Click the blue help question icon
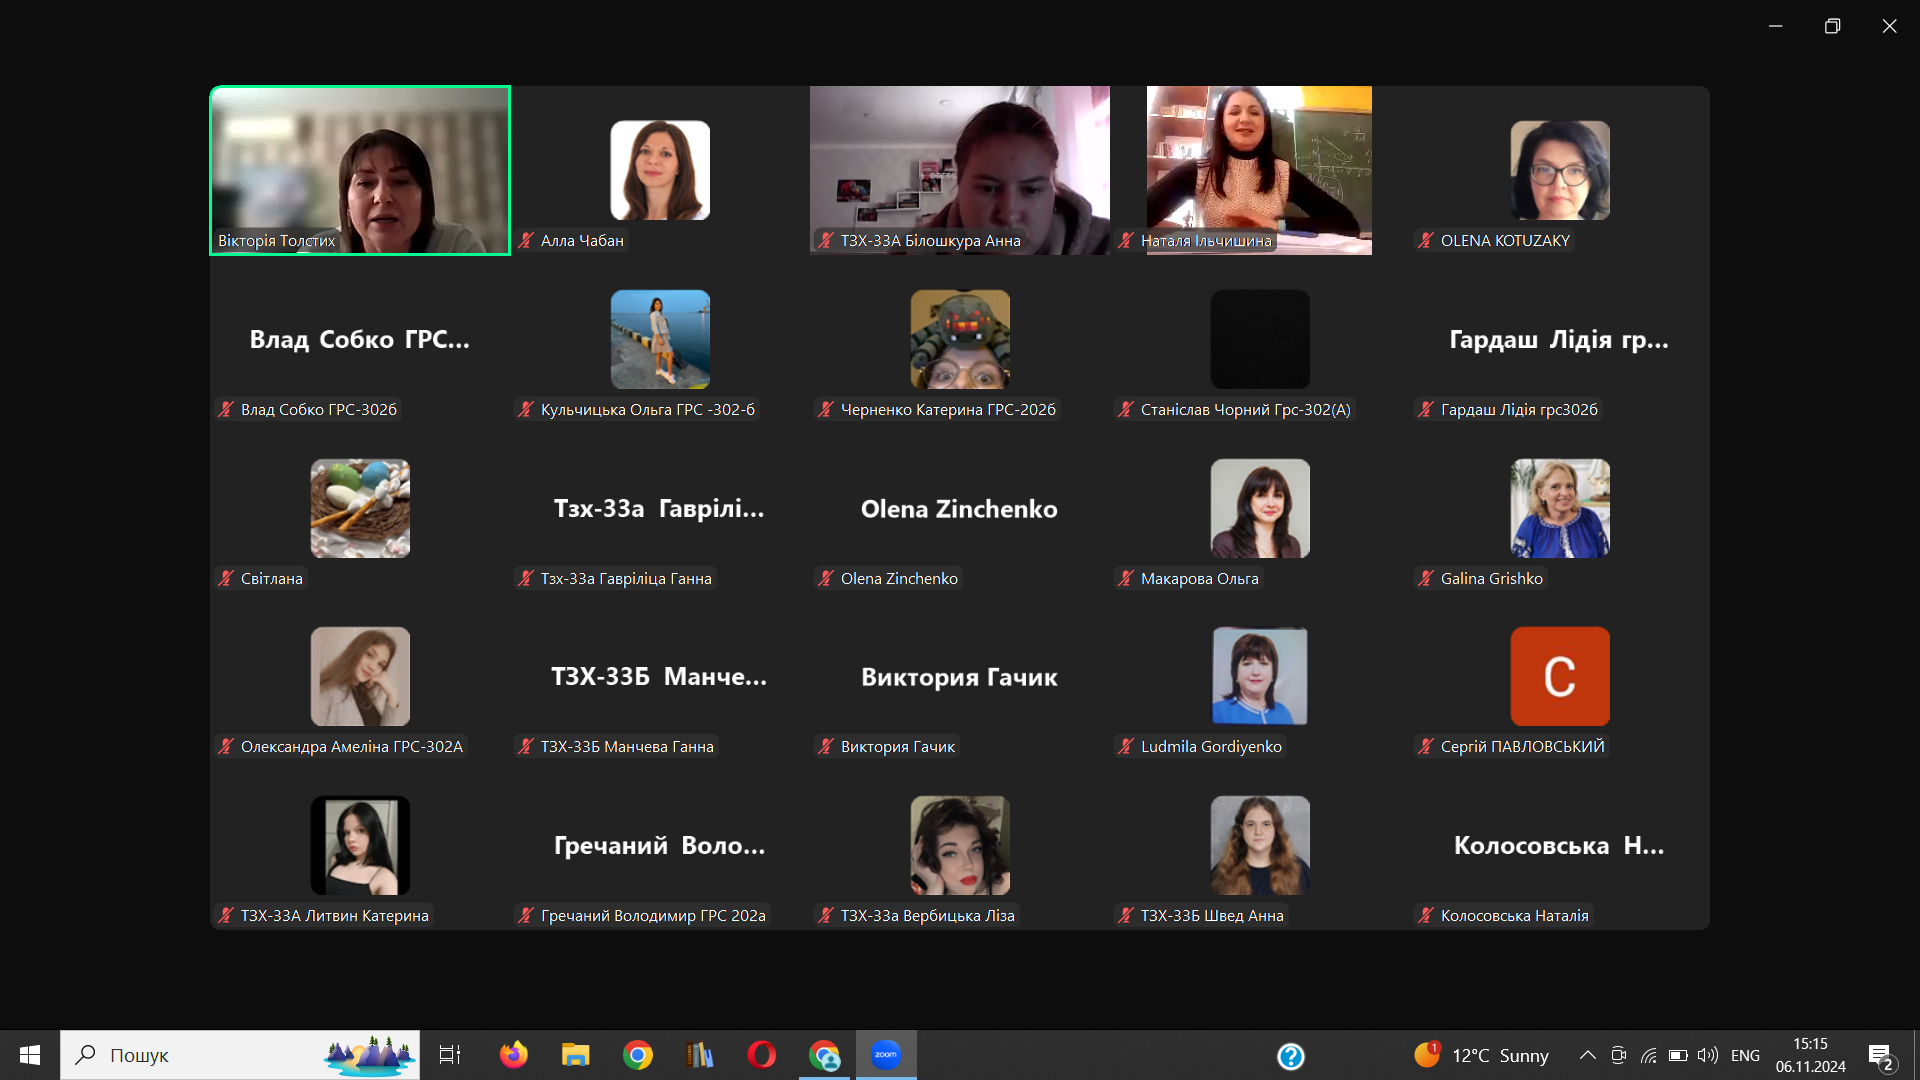This screenshot has height=1080, width=1920. [x=1291, y=1056]
